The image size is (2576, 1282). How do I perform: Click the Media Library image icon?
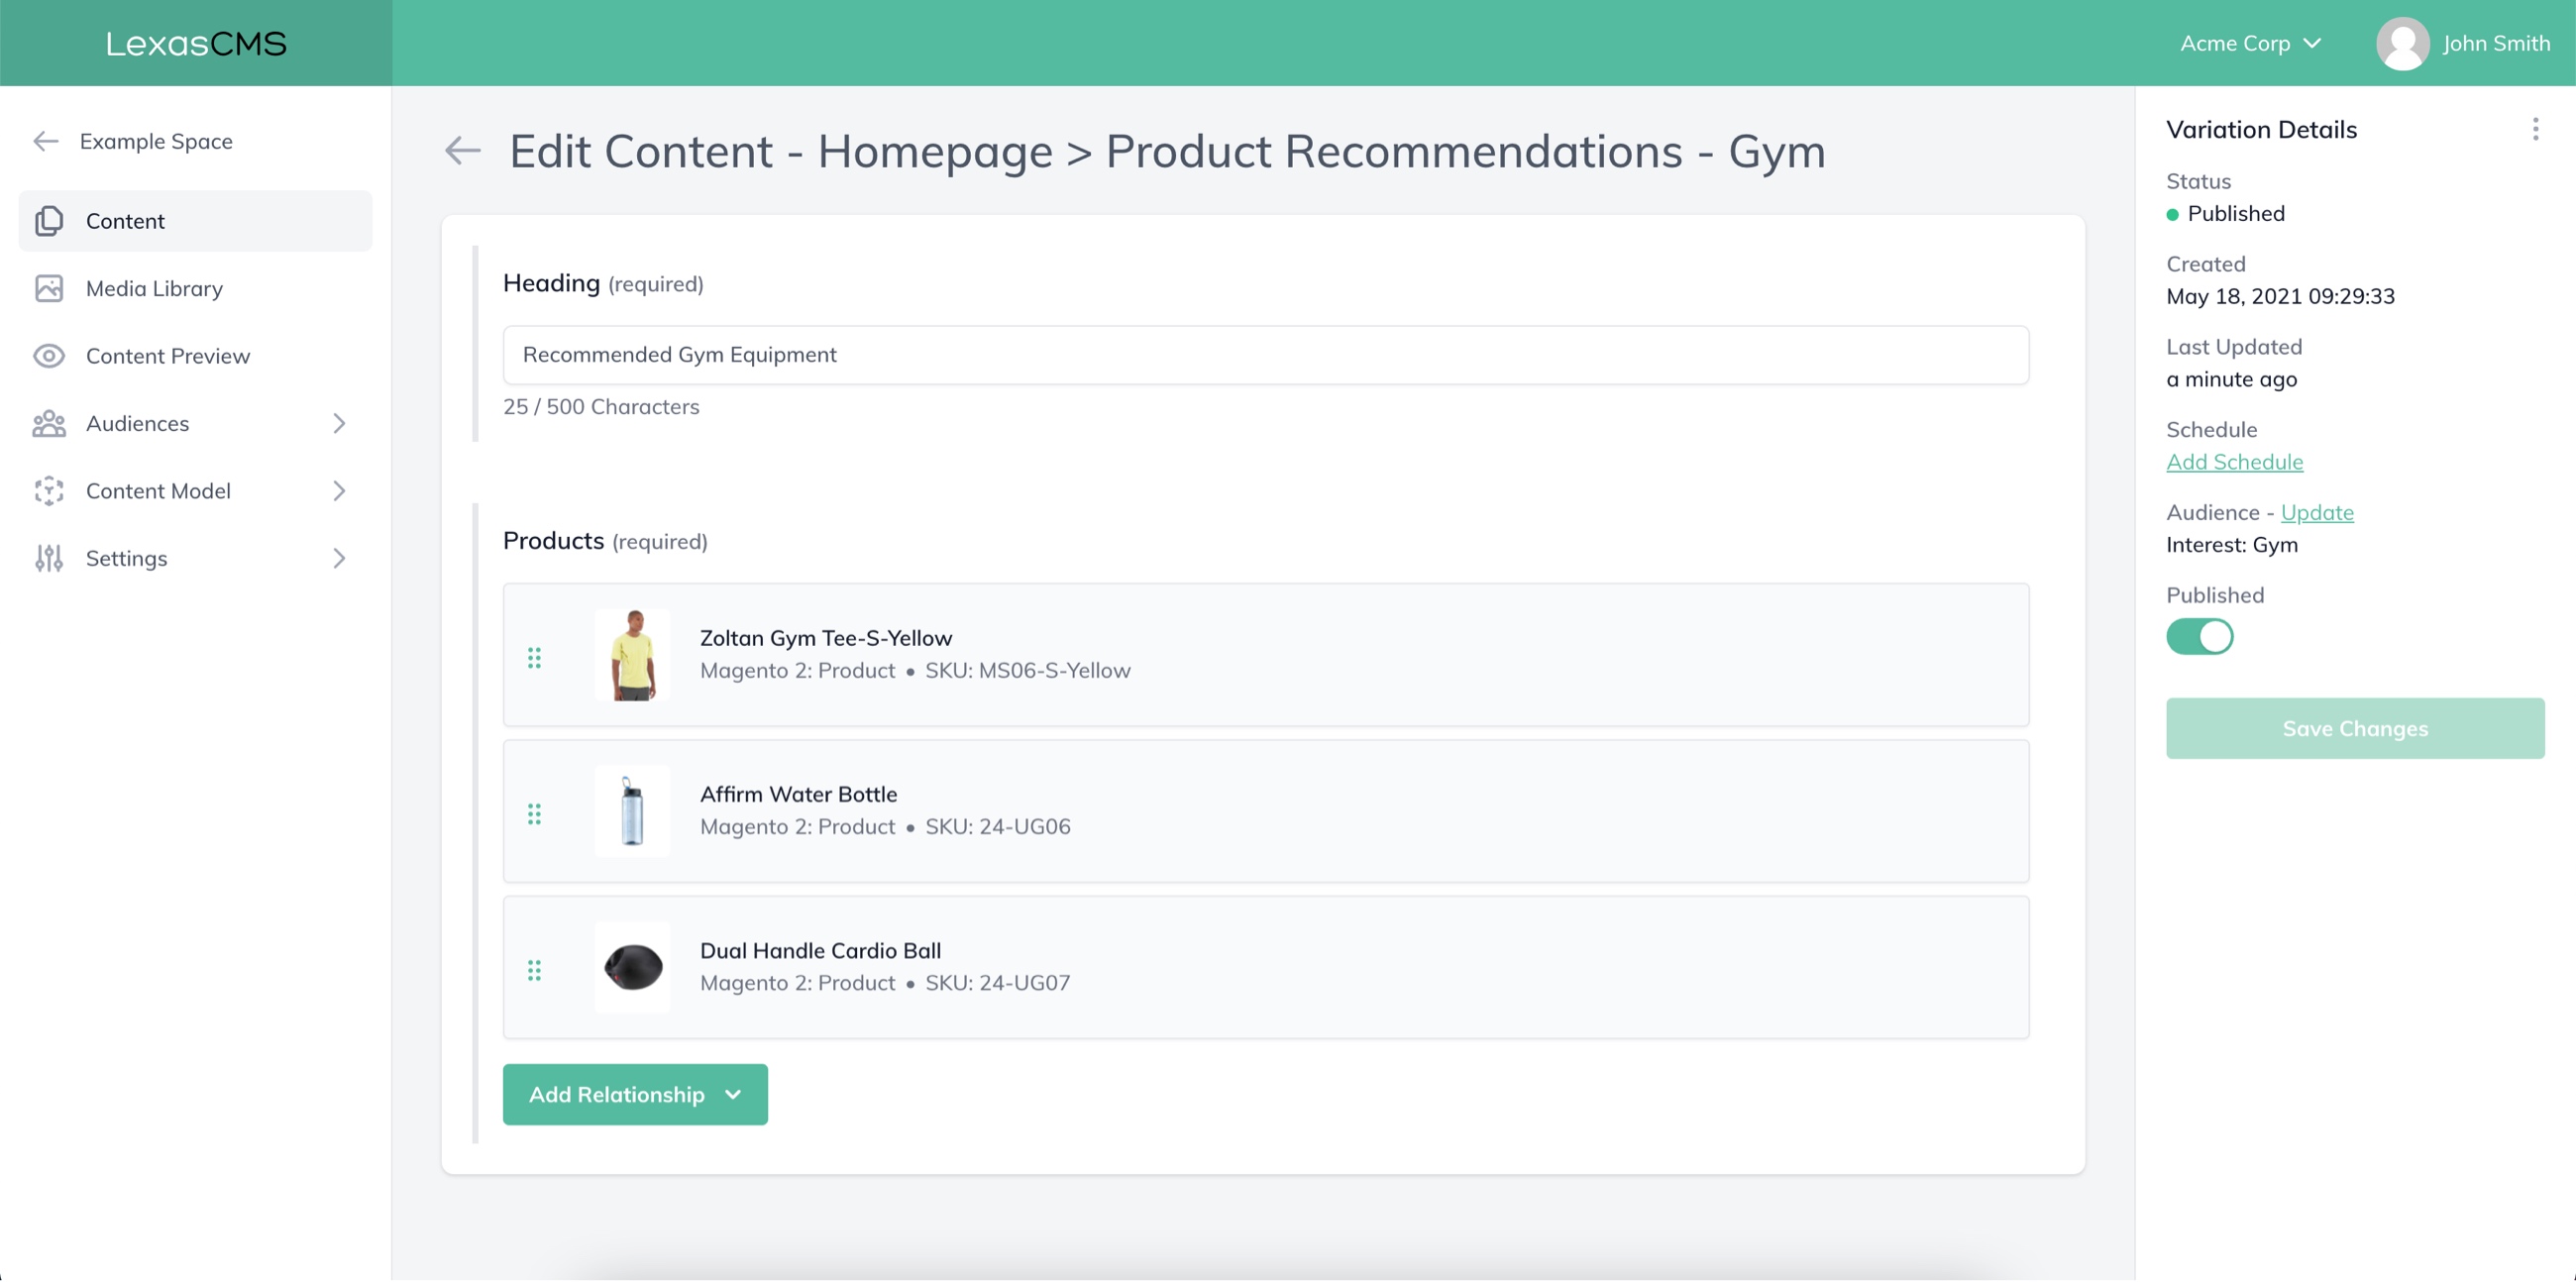click(49, 288)
